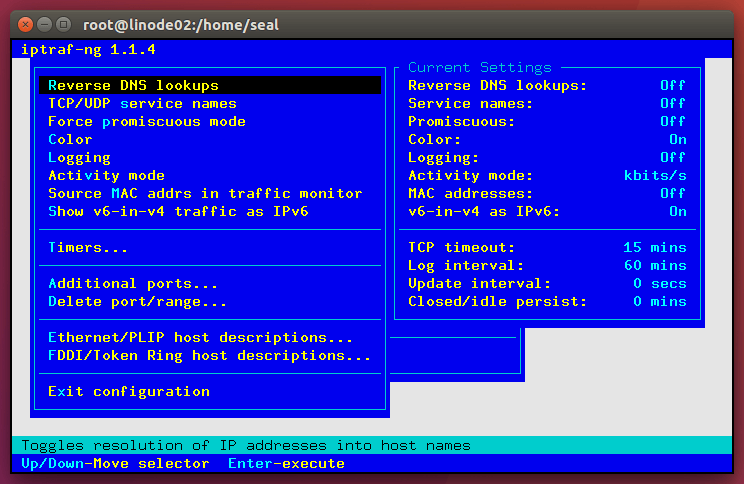
Task: Toggle Force promiscuous mode entry
Action: coord(146,122)
